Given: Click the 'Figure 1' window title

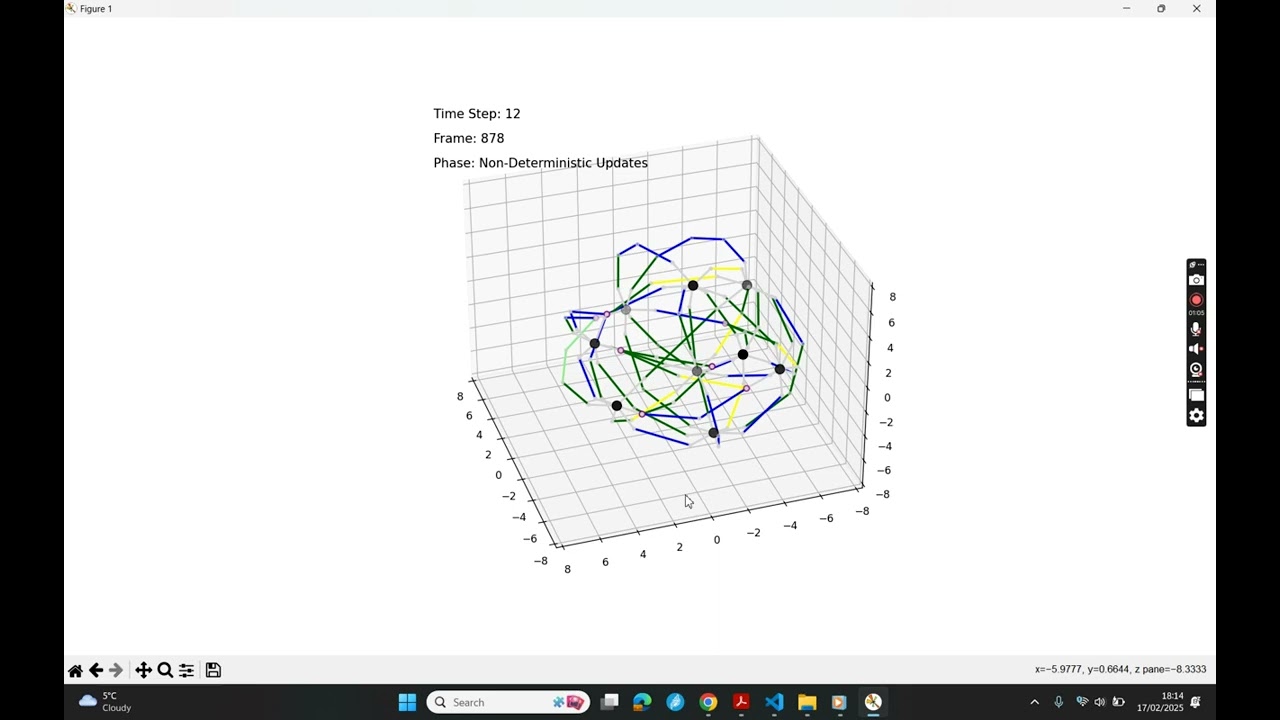Looking at the screenshot, I should click(96, 8).
